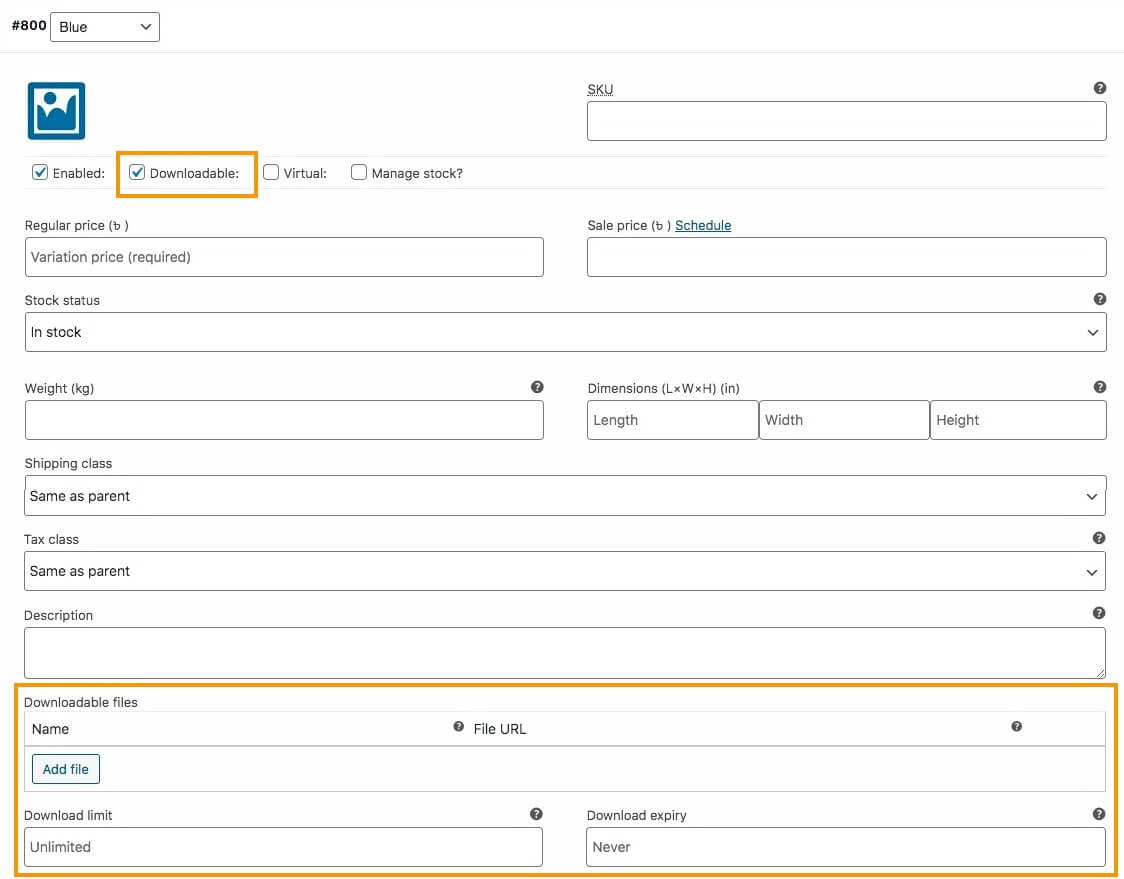This screenshot has width=1124, height=879.
Task: Open the sale price Schedule link
Action: 703,225
